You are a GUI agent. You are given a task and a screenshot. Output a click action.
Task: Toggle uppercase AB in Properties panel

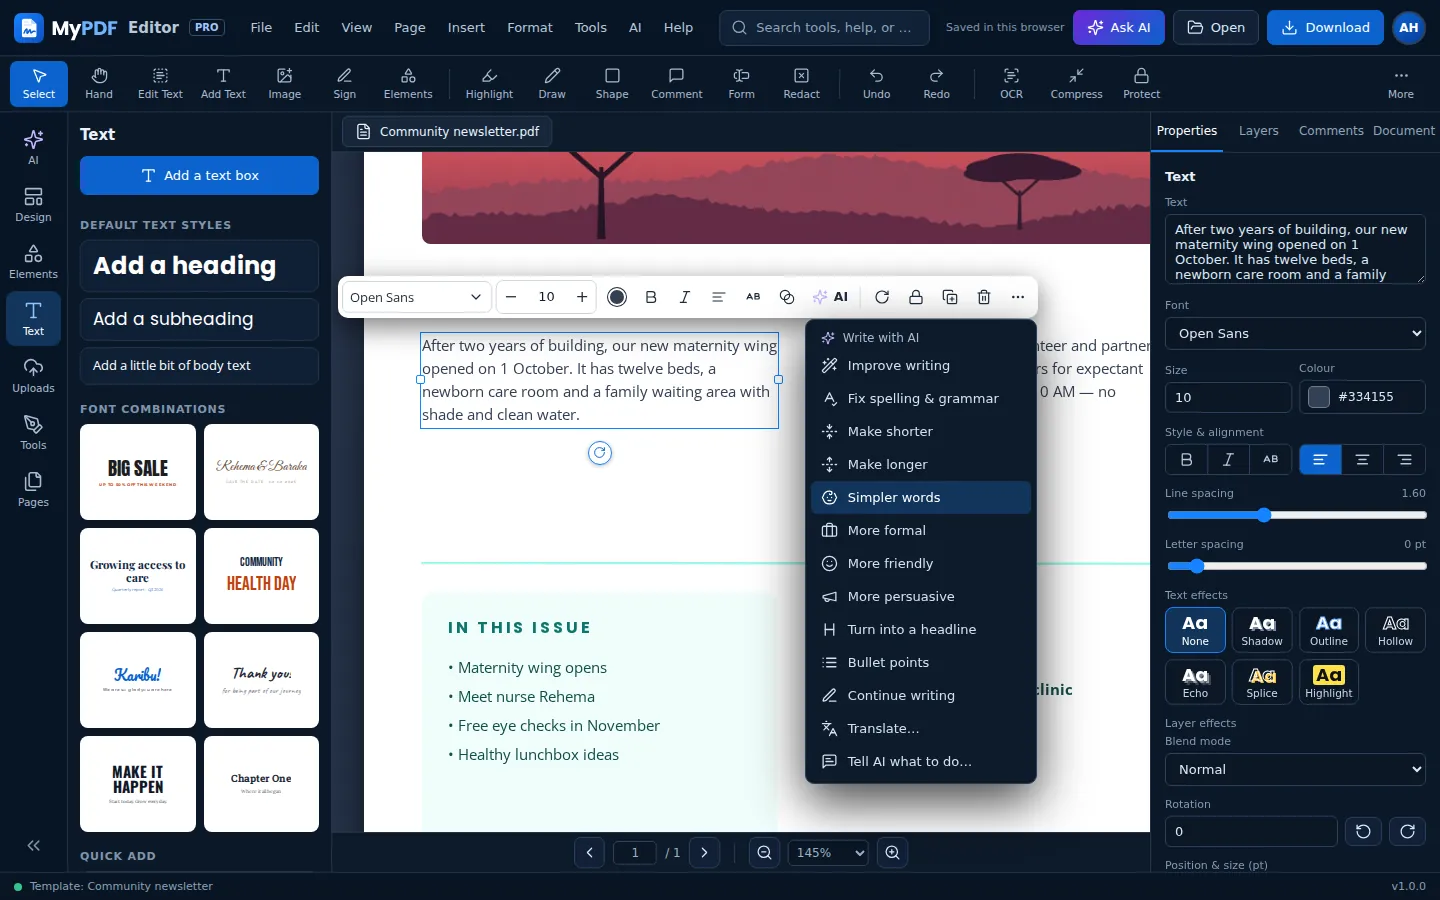(x=1270, y=459)
